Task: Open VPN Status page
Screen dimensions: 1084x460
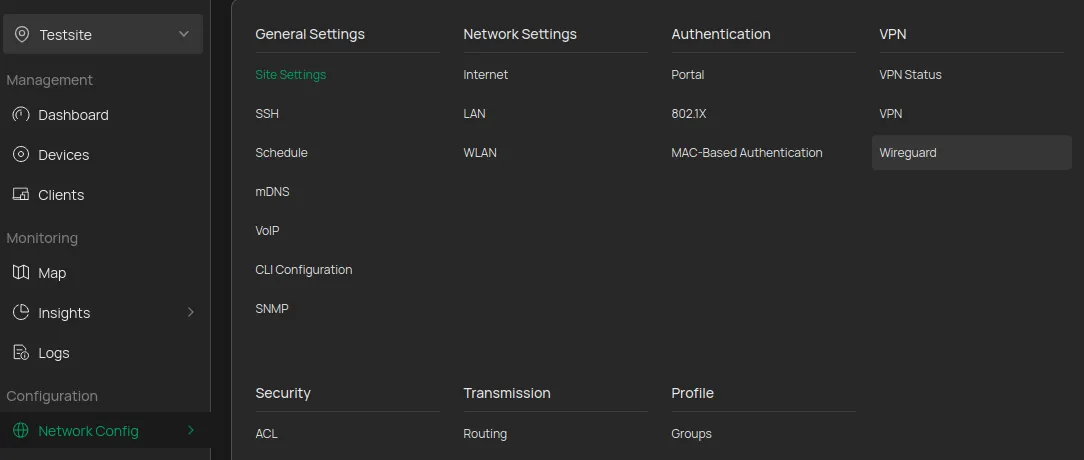Action: (x=910, y=74)
